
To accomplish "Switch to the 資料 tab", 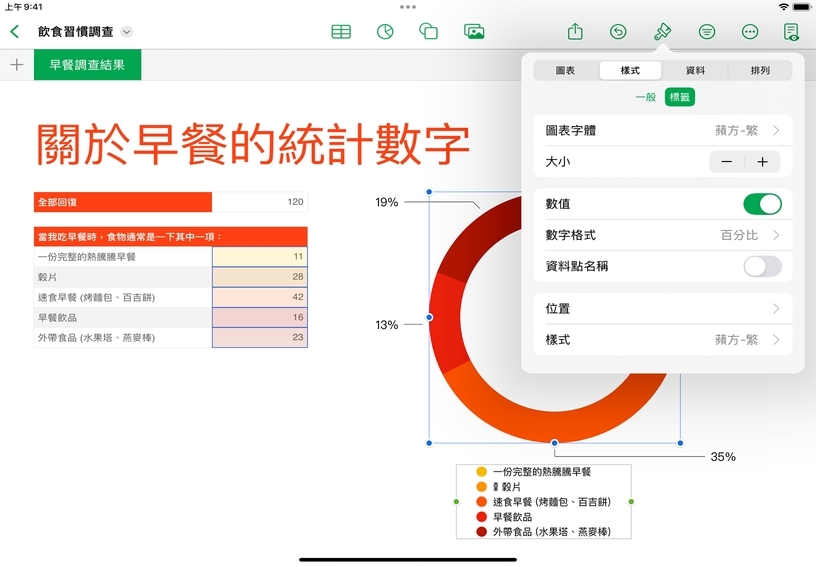I will [x=695, y=71].
